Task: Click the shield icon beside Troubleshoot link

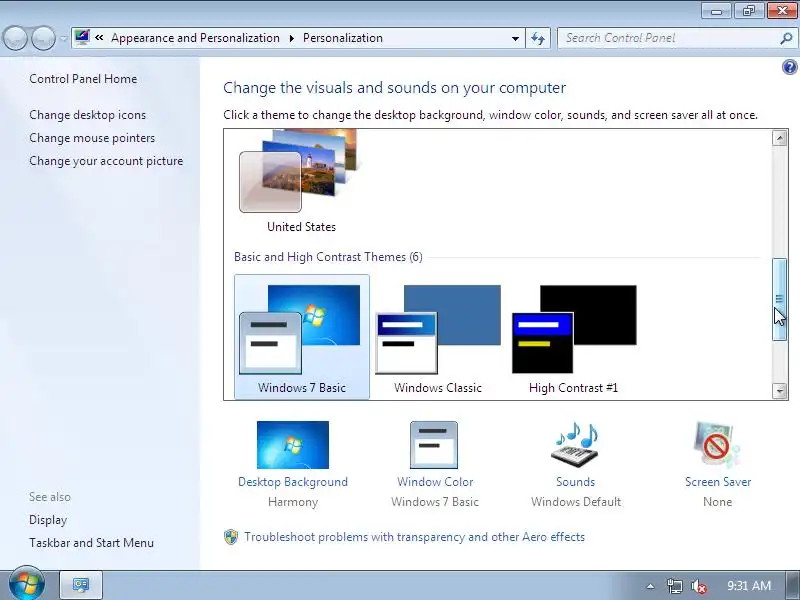Action: coord(231,537)
